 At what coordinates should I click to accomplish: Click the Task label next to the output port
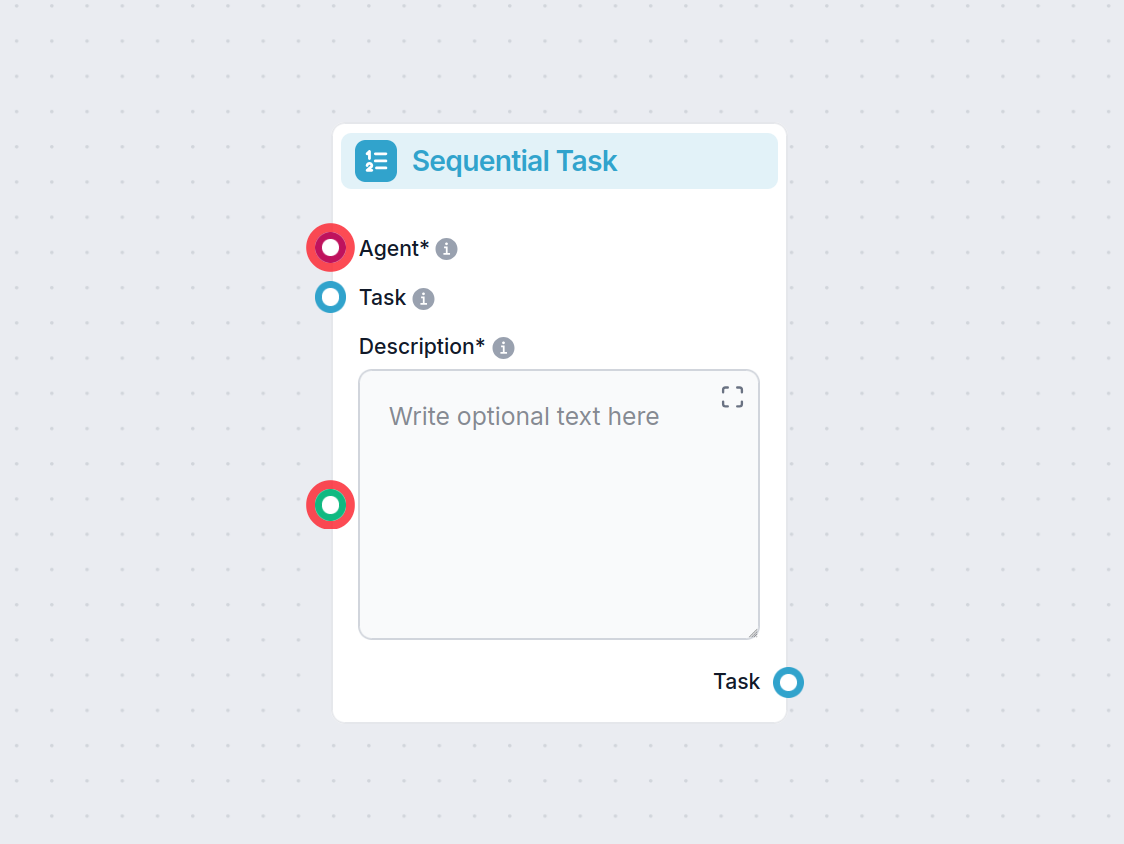point(735,681)
